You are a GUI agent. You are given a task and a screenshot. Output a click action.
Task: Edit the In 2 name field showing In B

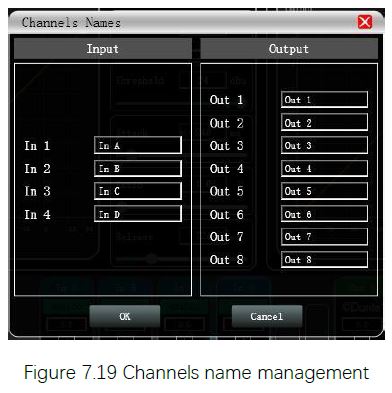click(138, 168)
